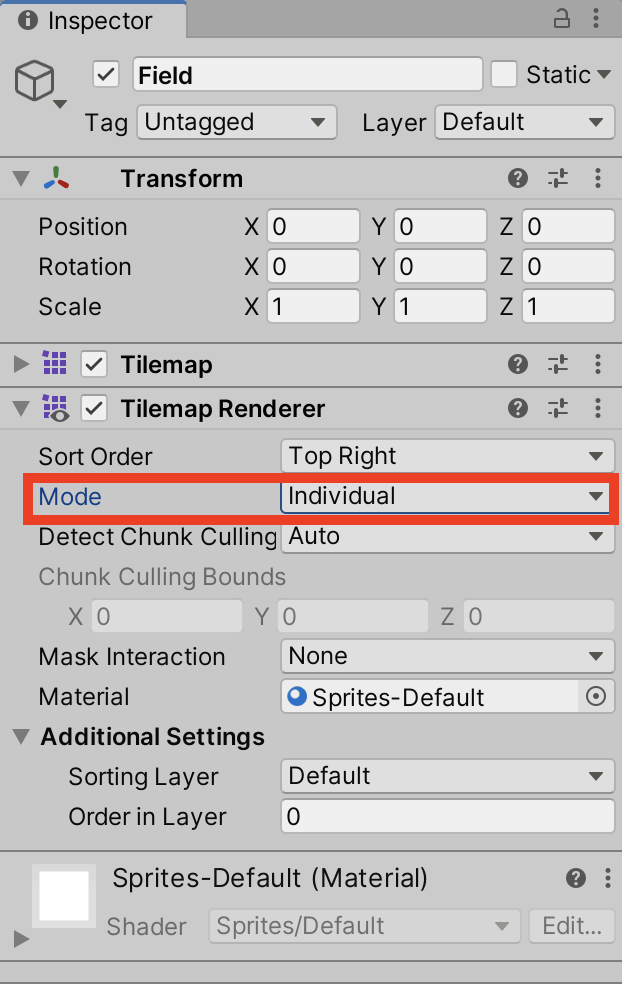
Task: Open Tilemap component help icon
Action: pos(518,365)
